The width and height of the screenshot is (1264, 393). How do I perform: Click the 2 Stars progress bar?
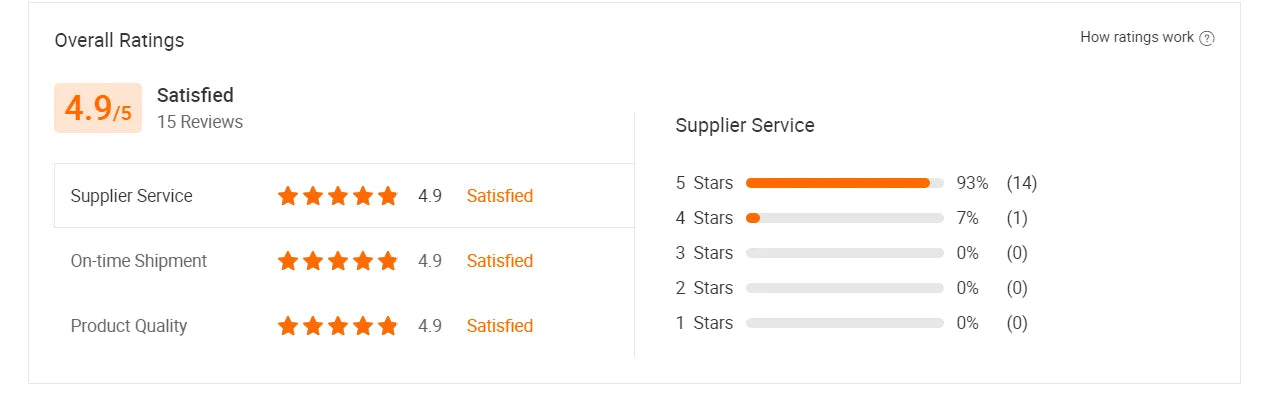[845, 288]
